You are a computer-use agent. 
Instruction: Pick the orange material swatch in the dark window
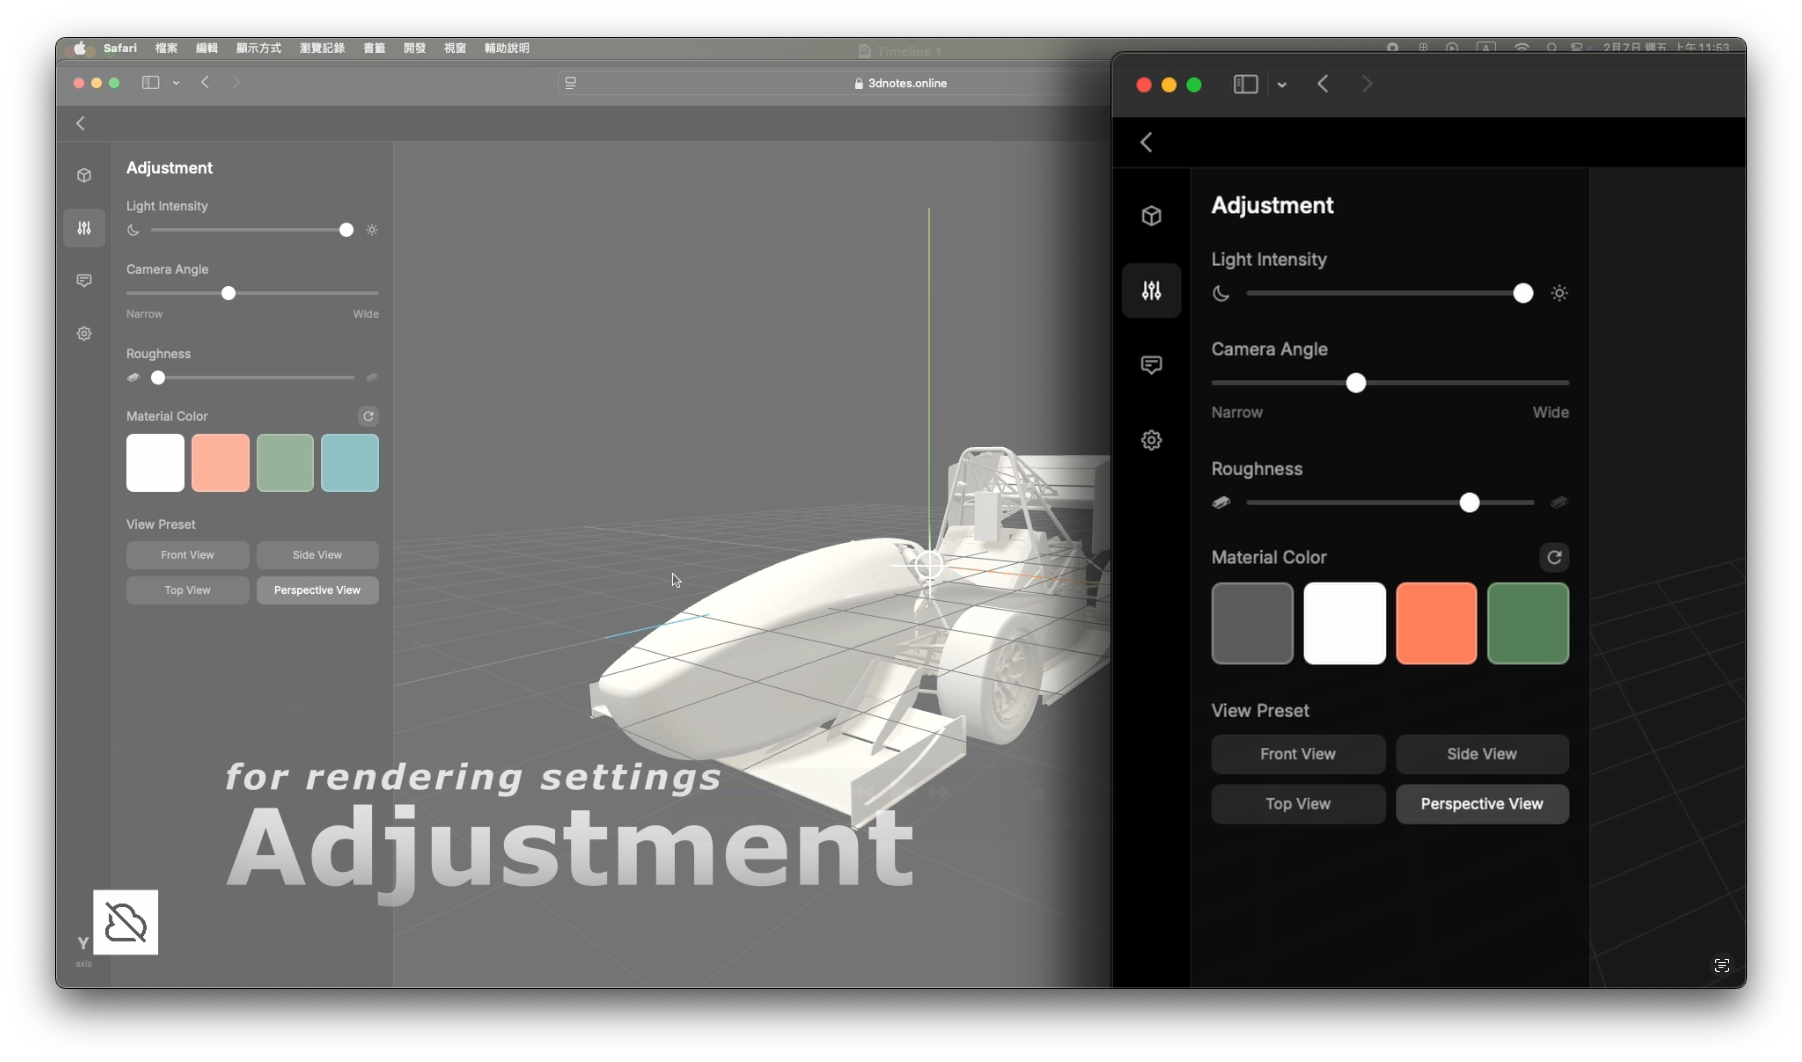(x=1436, y=623)
